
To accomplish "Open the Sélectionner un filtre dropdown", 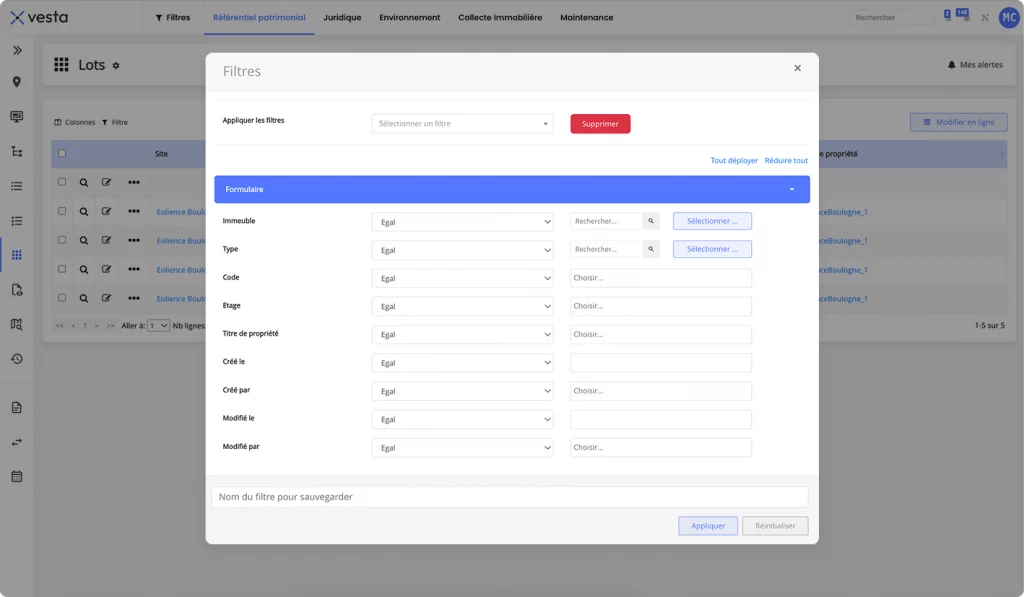I will tap(462, 124).
